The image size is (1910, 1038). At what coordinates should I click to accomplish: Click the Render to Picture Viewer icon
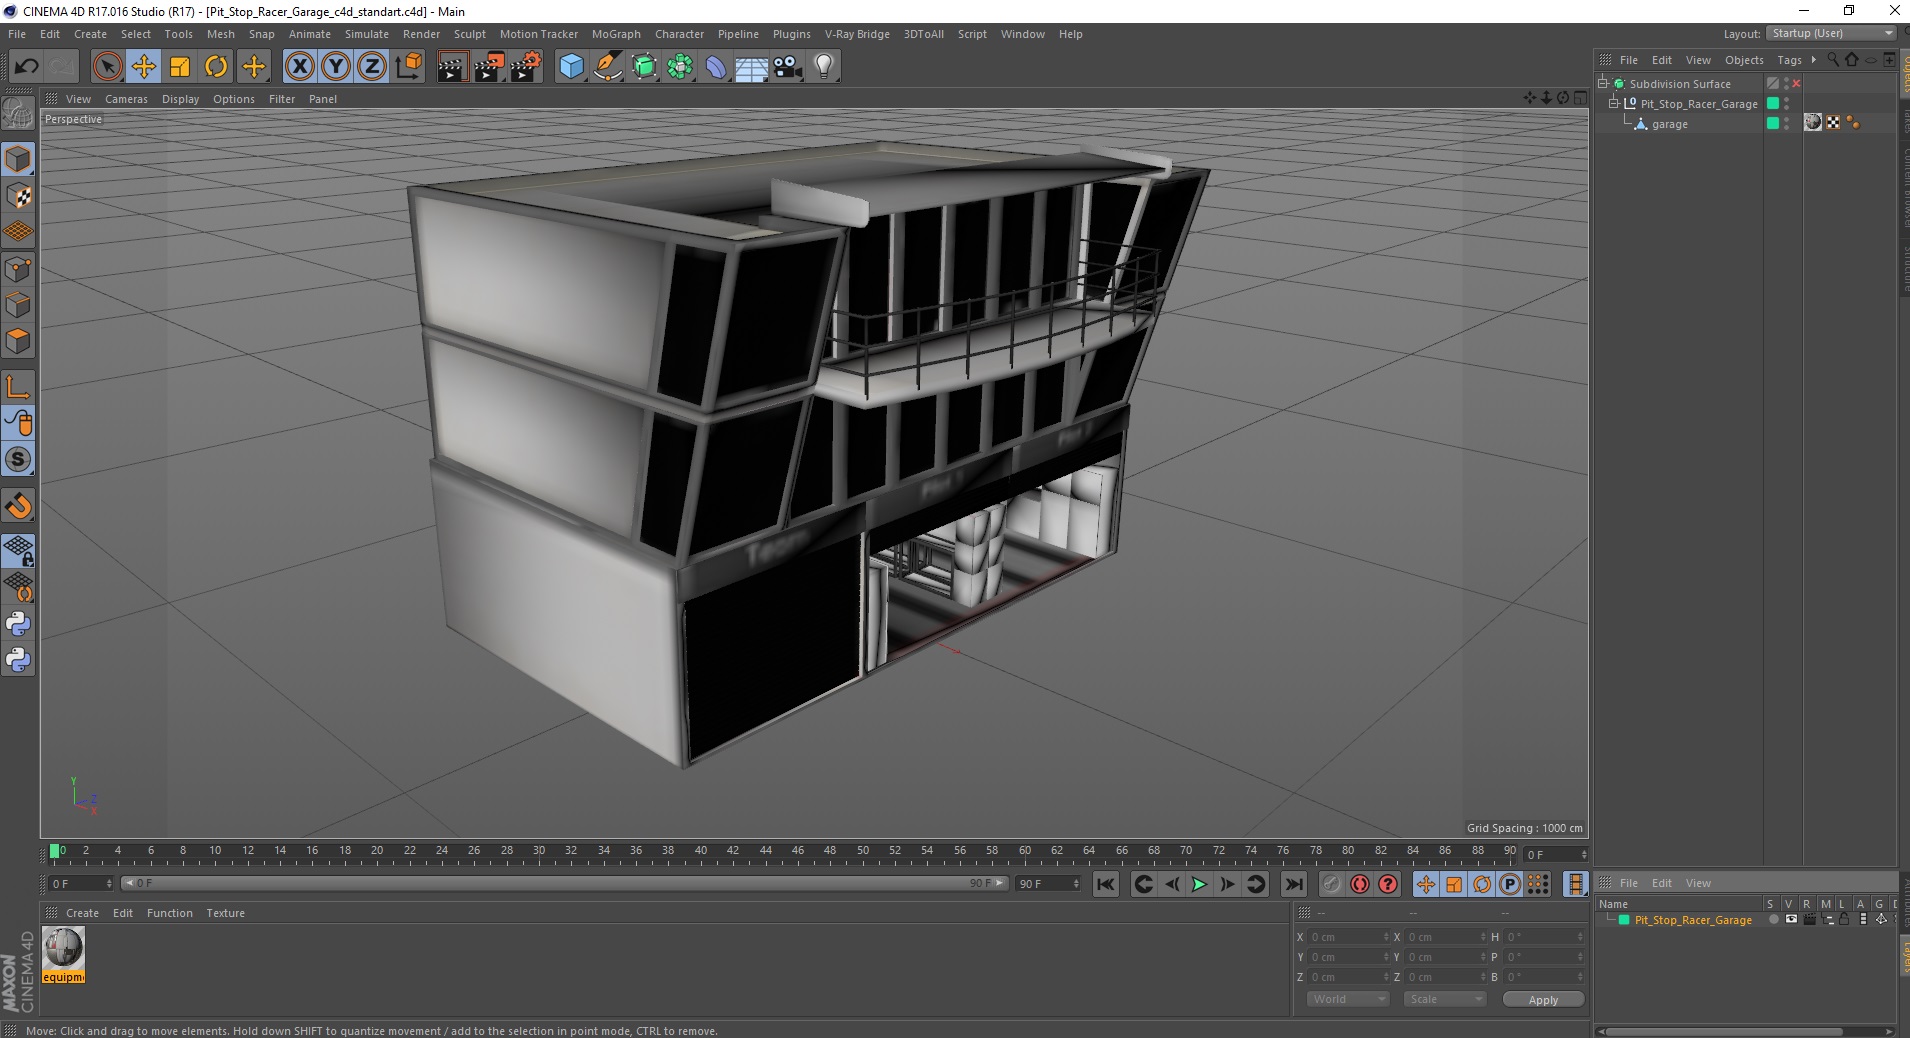point(489,67)
